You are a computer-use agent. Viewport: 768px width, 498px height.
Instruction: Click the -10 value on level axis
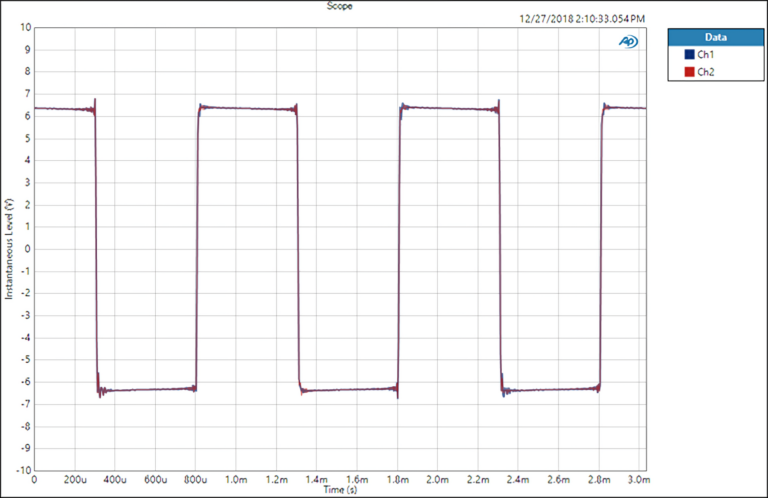(x=24, y=470)
